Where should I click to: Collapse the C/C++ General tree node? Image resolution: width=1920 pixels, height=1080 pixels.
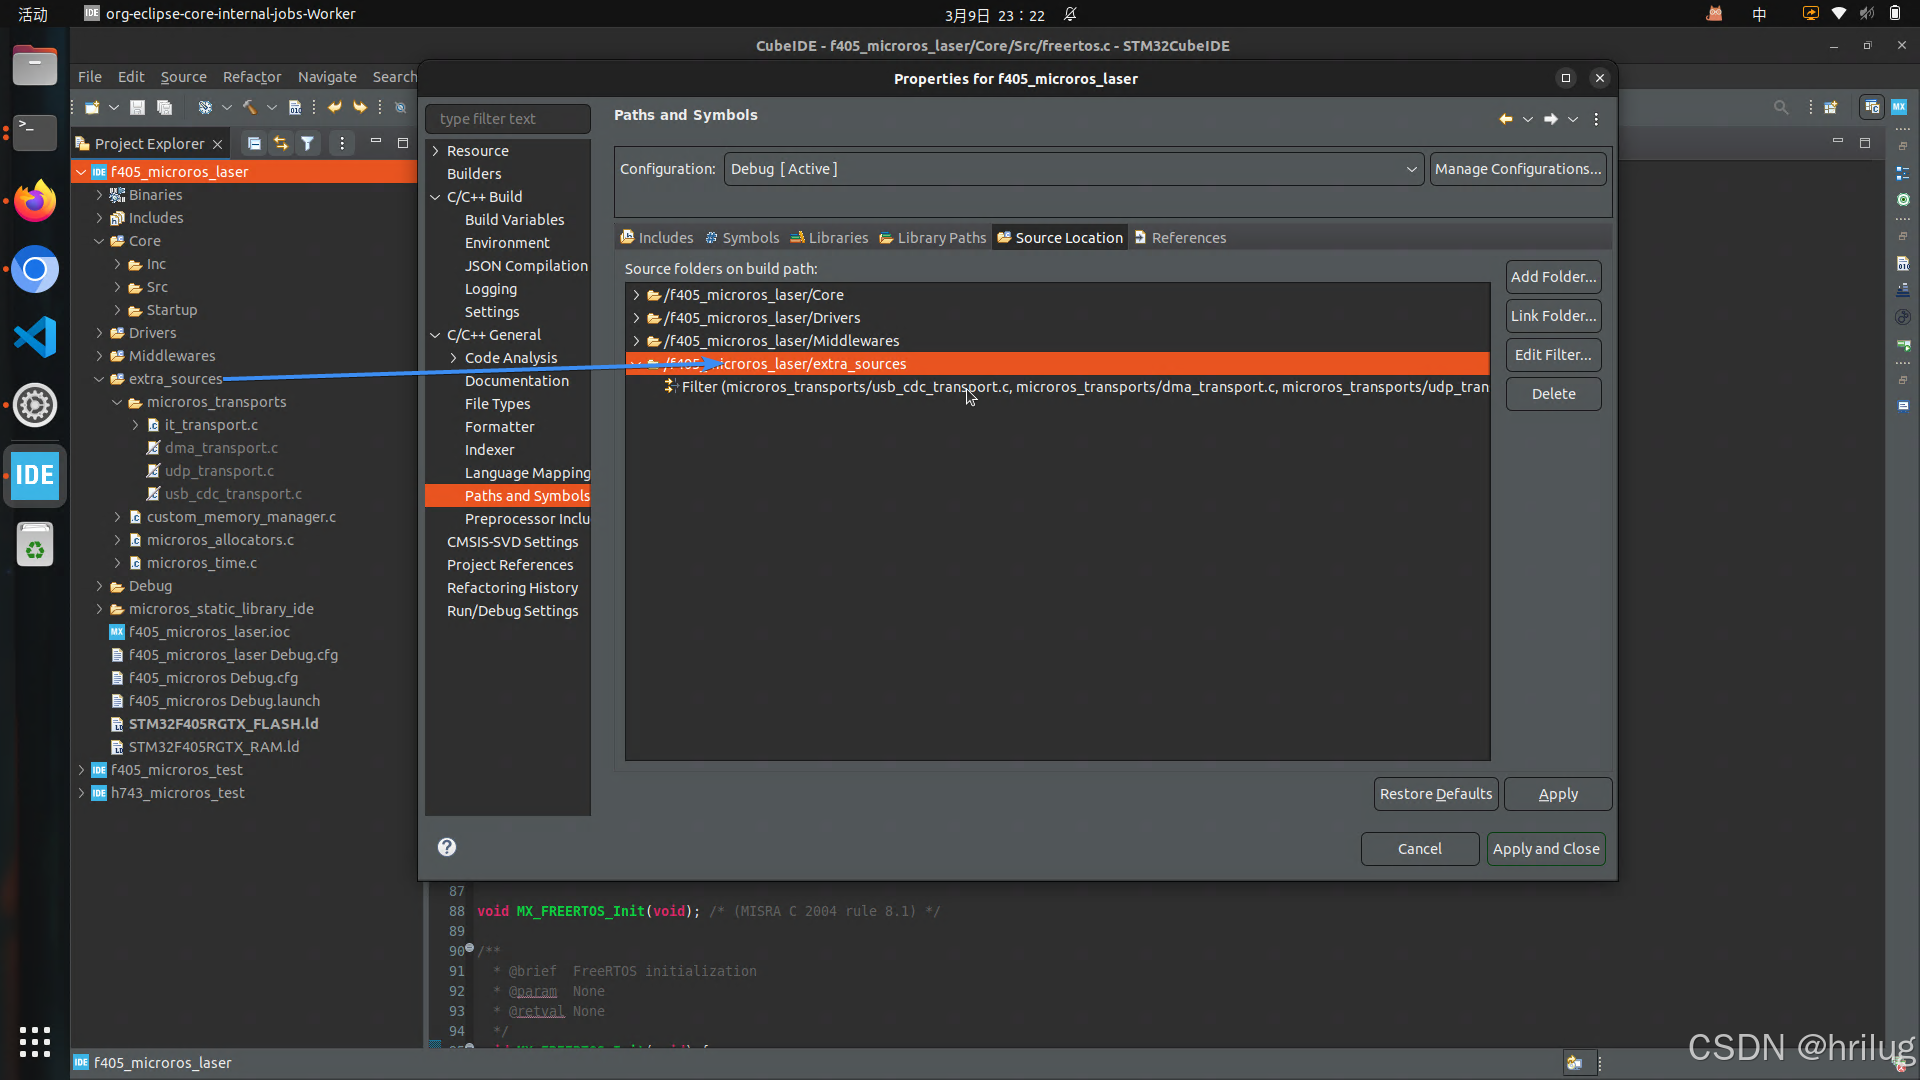(x=436, y=335)
